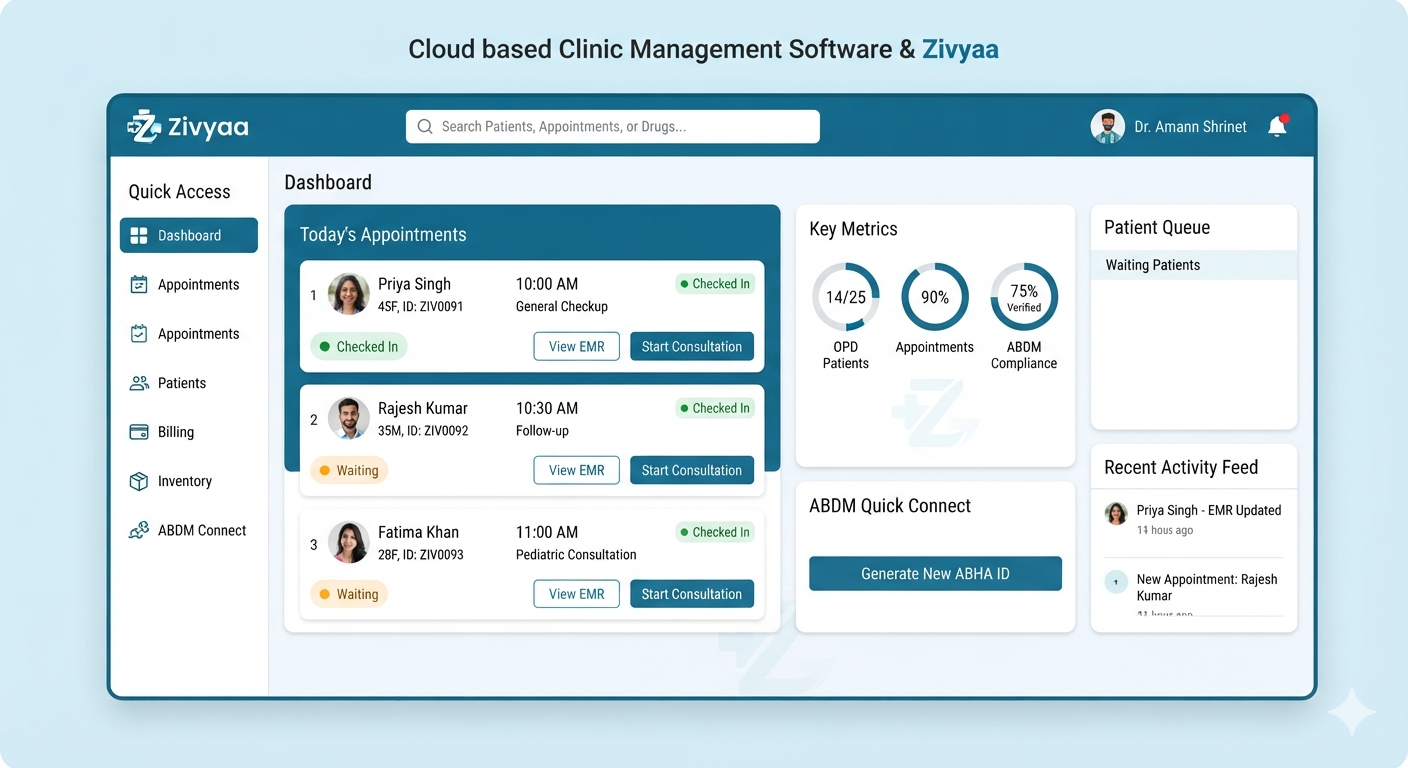The height and width of the screenshot is (768, 1408).
Task: Click the '11:00 AM' appointment time
Action: click(x=547, y=532)
